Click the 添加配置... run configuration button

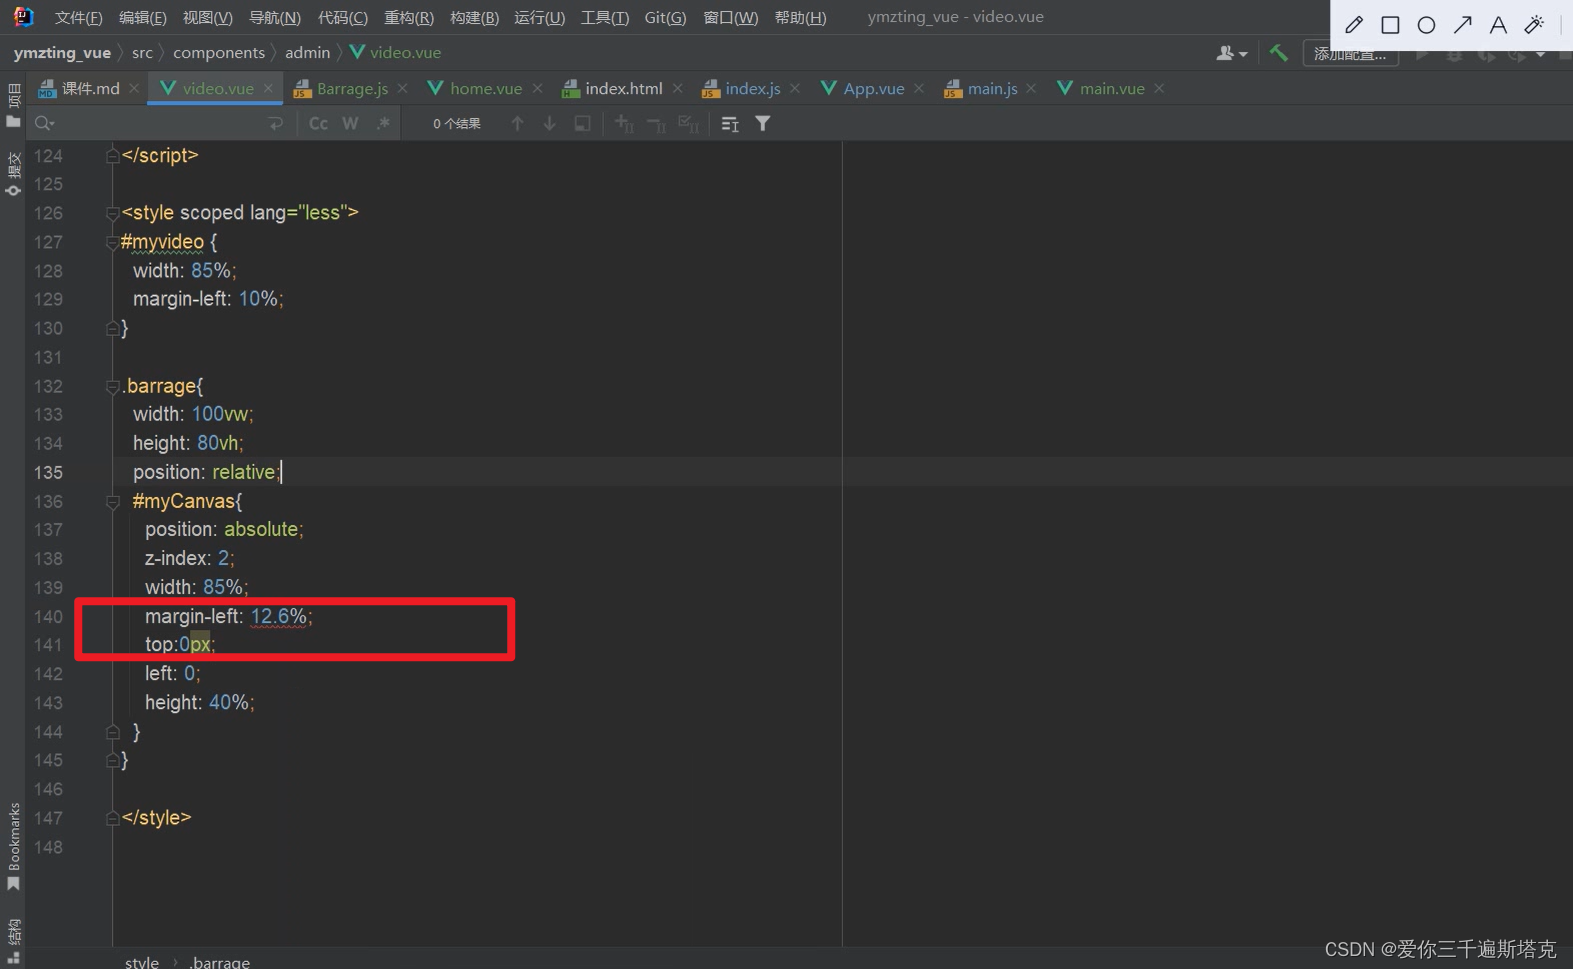coord(1350,54)
